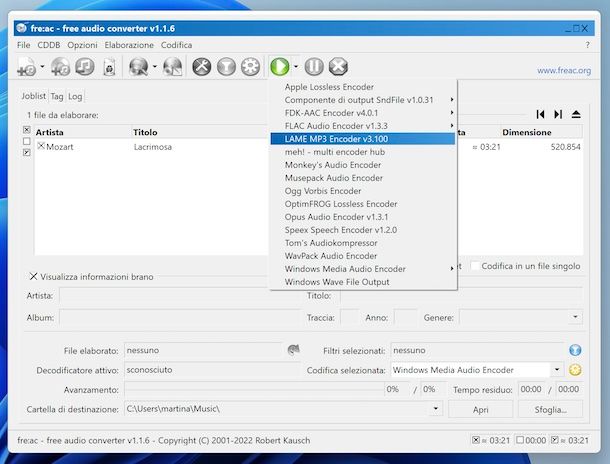Viewport: 610px width, 464px height.
Task: Click the previous track playback icon
Action: point(540,114)
